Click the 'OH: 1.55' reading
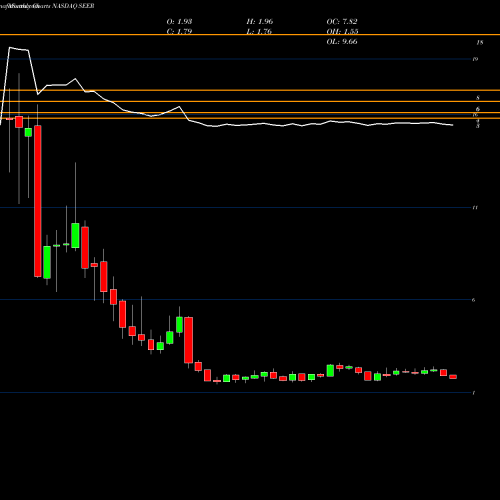The image size is (500, 500). [342, 32]
